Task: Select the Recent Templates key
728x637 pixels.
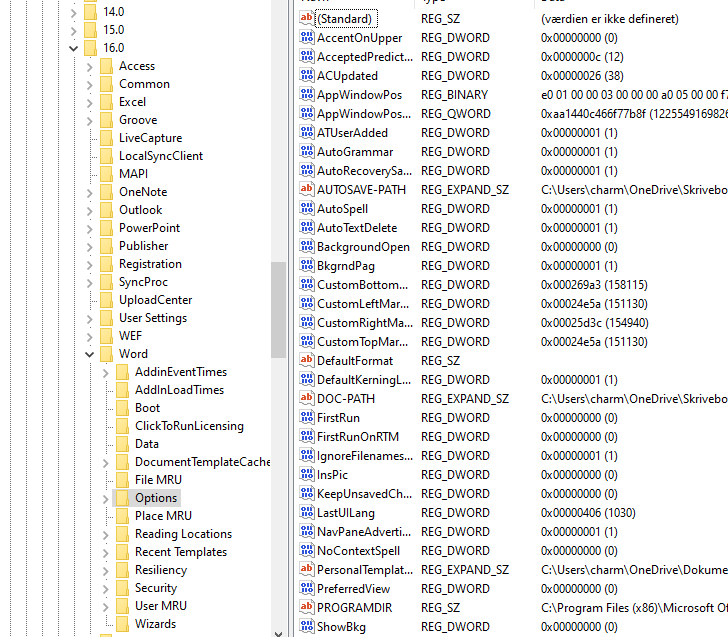Action: coord(181,552)
